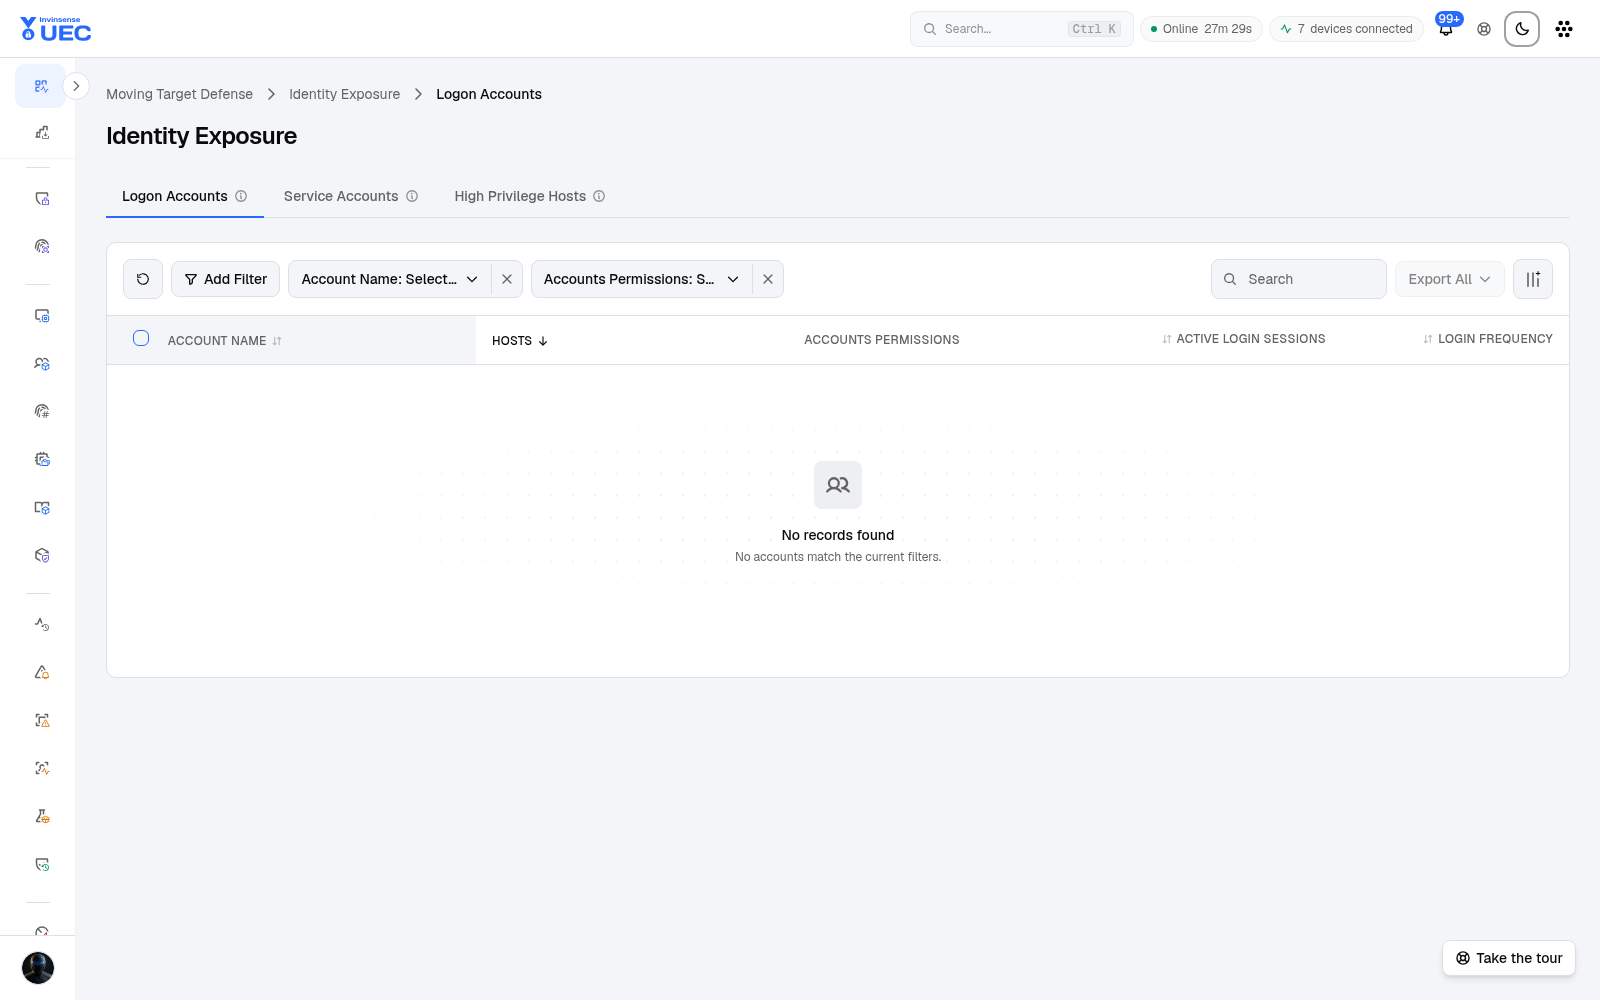This screenshot has width=1600, height=1000.
Task: Select the Logon Accounts tab
Action: point(185,196)
